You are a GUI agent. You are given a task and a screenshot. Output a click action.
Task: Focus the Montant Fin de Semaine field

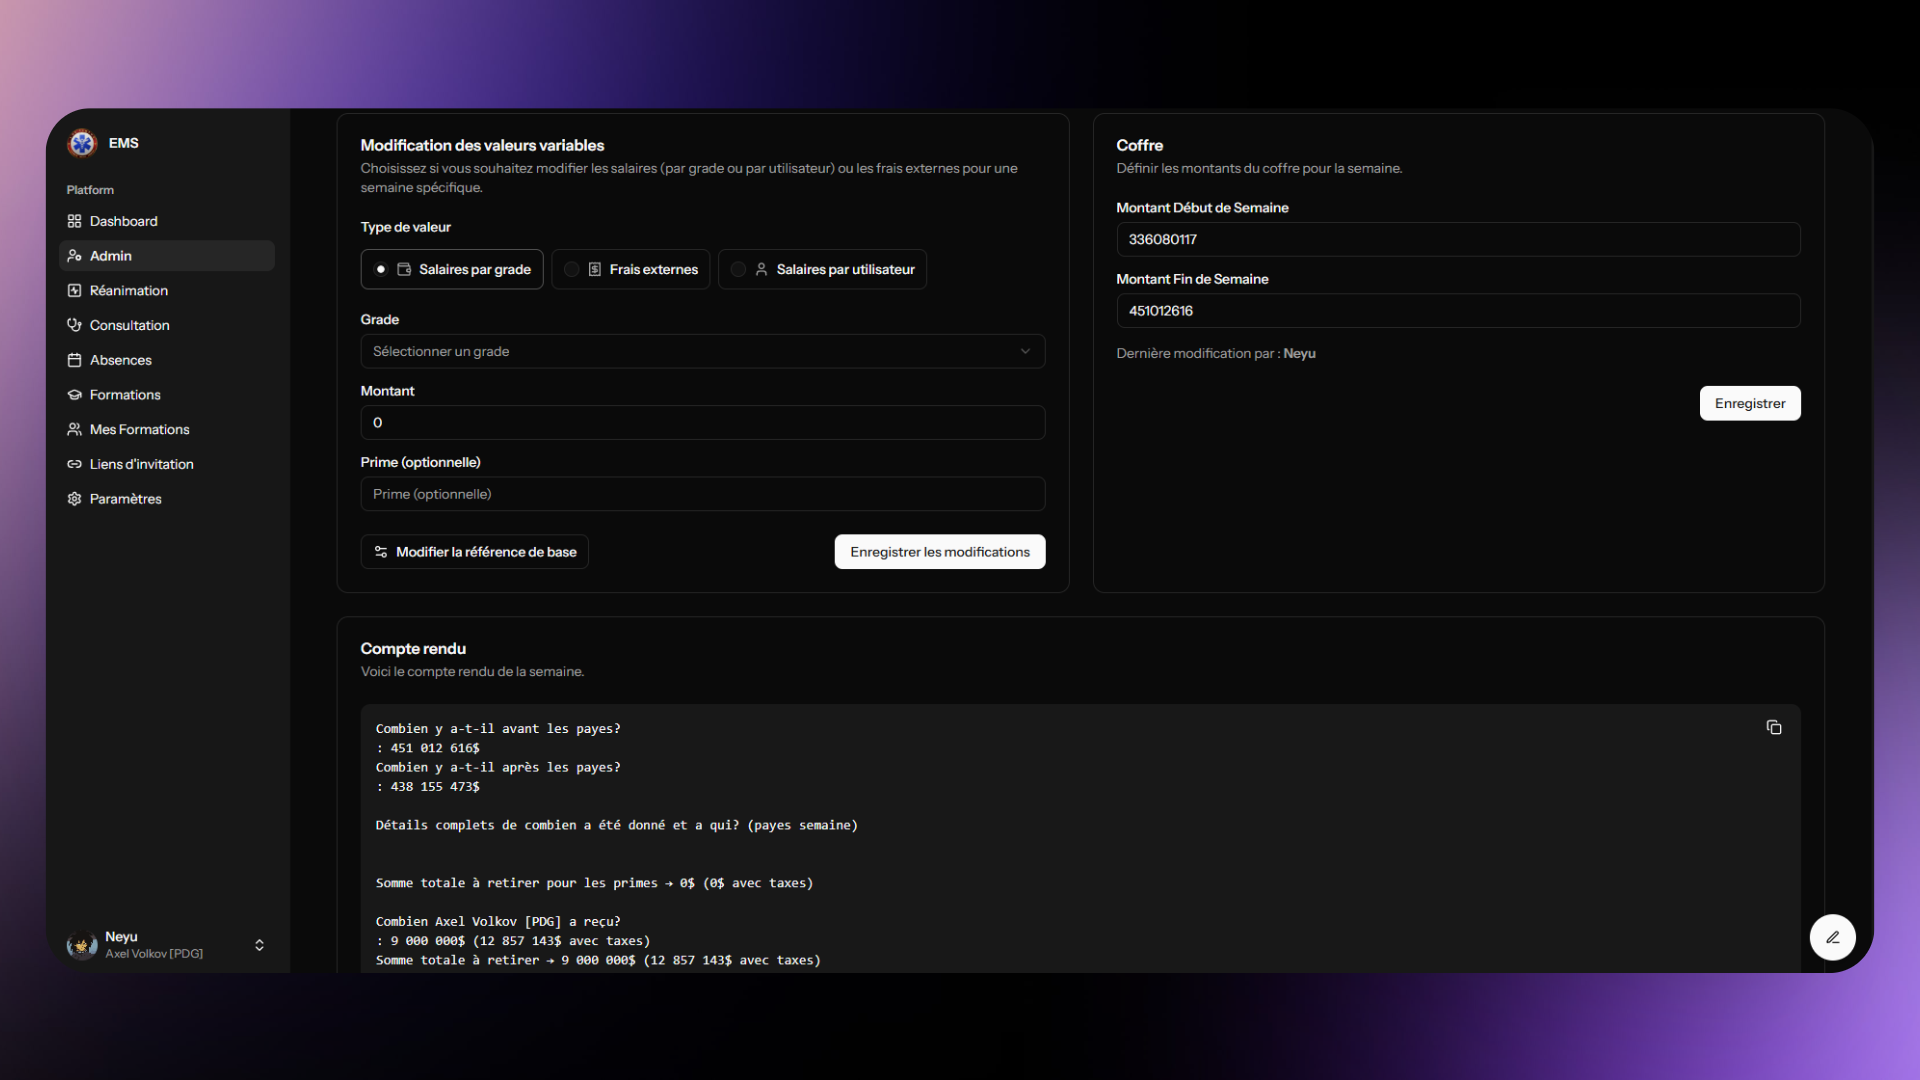[1457, 311]
